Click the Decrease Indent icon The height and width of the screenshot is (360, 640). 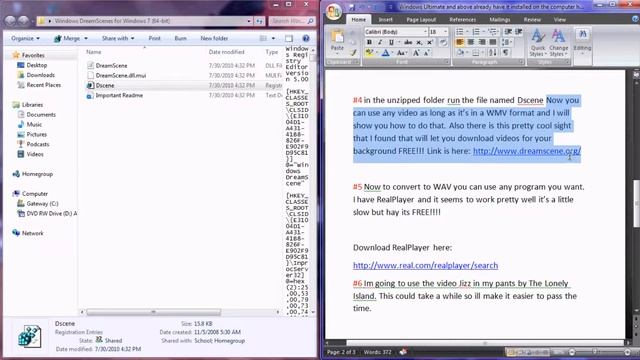click(x=508, y=32)
